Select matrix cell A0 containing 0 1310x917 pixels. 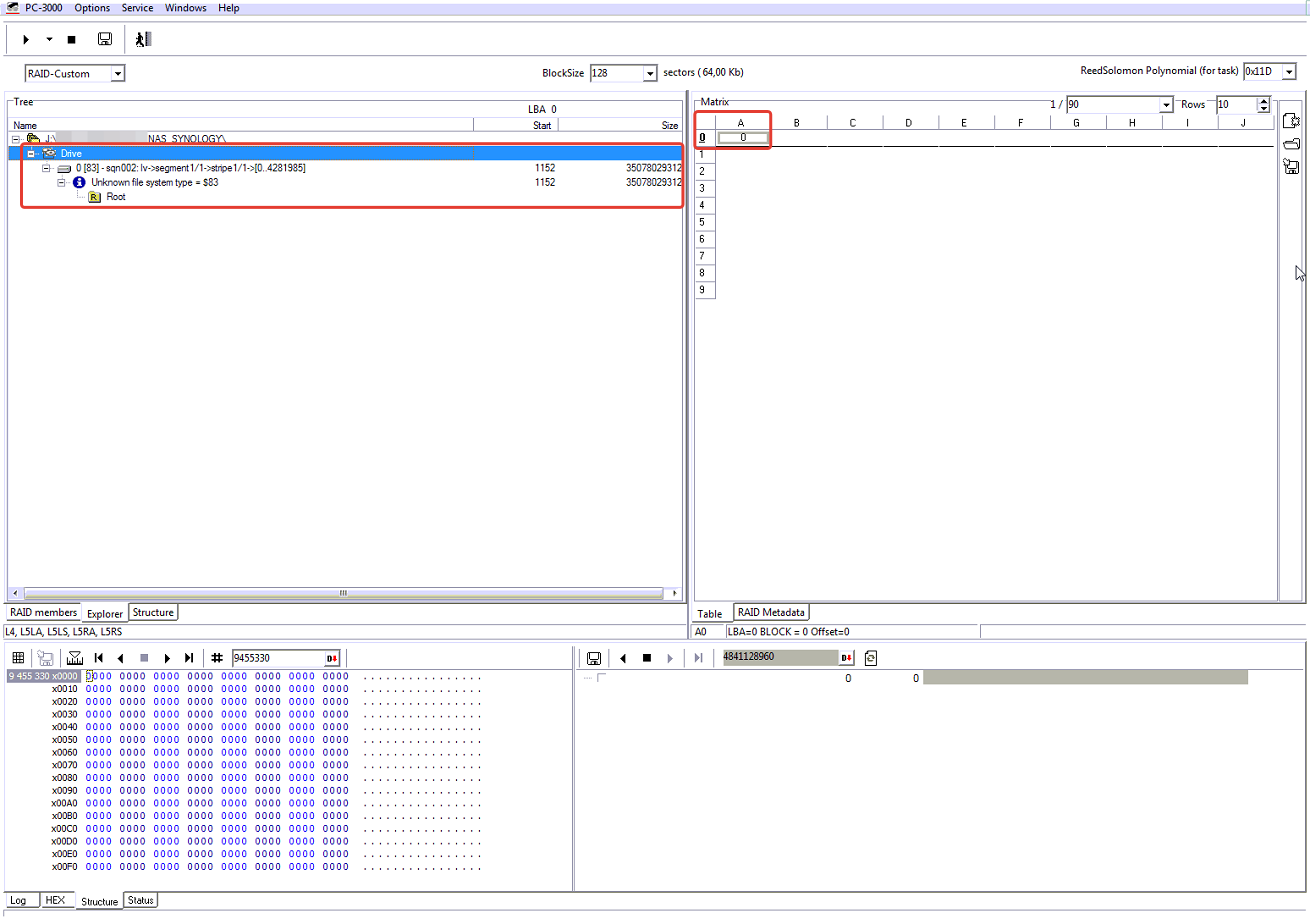tap(743, 138)
